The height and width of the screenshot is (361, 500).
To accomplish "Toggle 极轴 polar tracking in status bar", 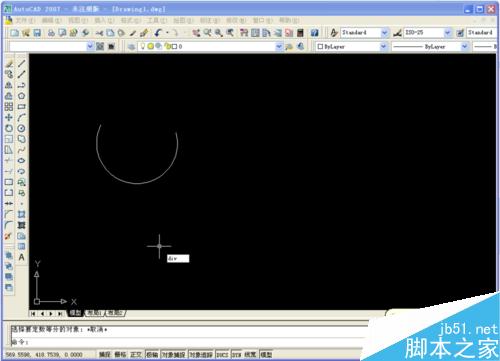I will 152,354.
